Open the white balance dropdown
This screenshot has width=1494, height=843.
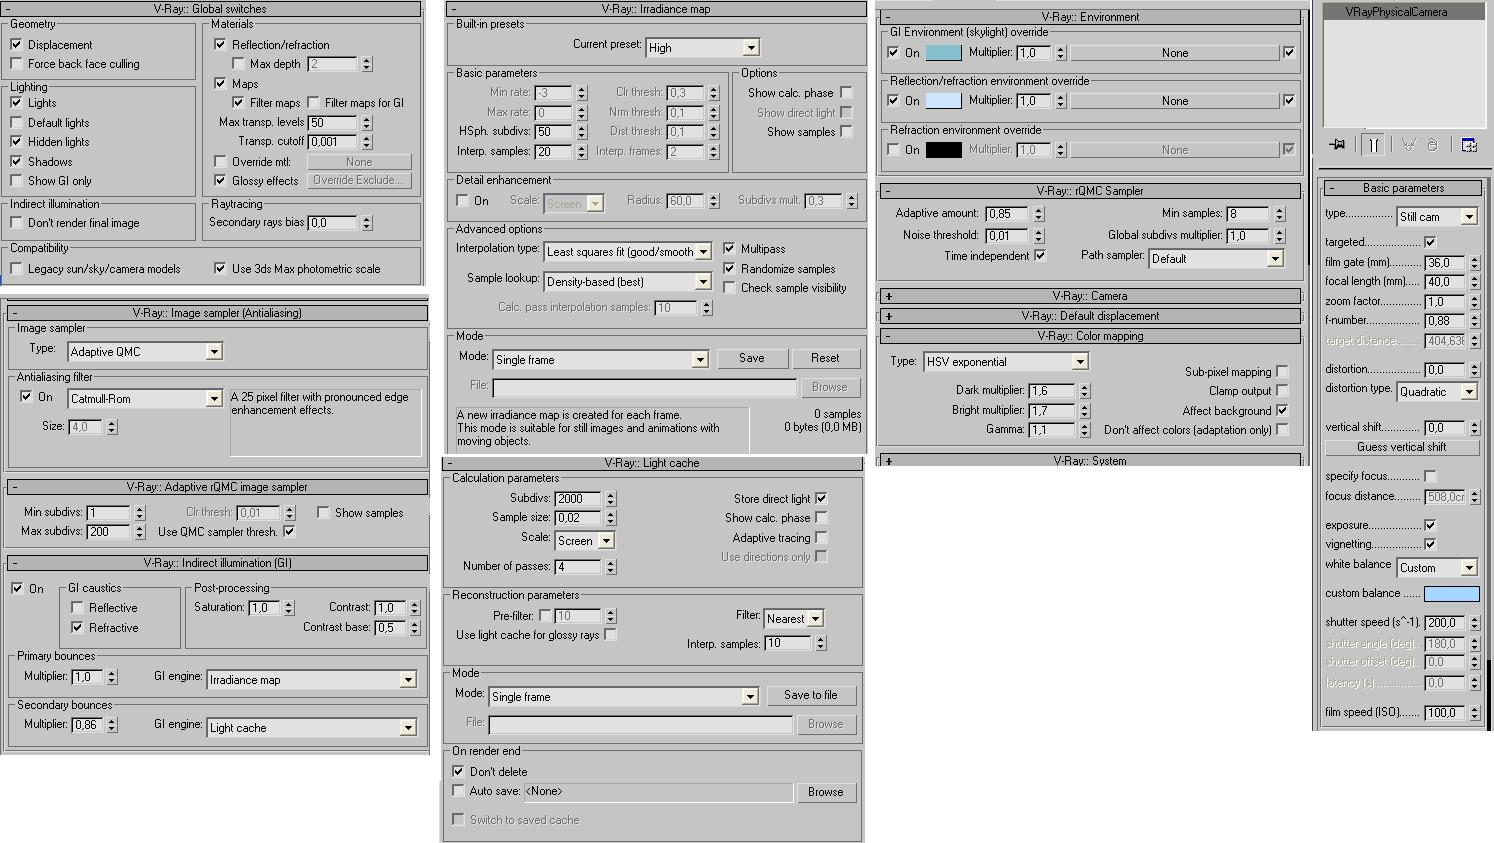(x=1437, y=568)
